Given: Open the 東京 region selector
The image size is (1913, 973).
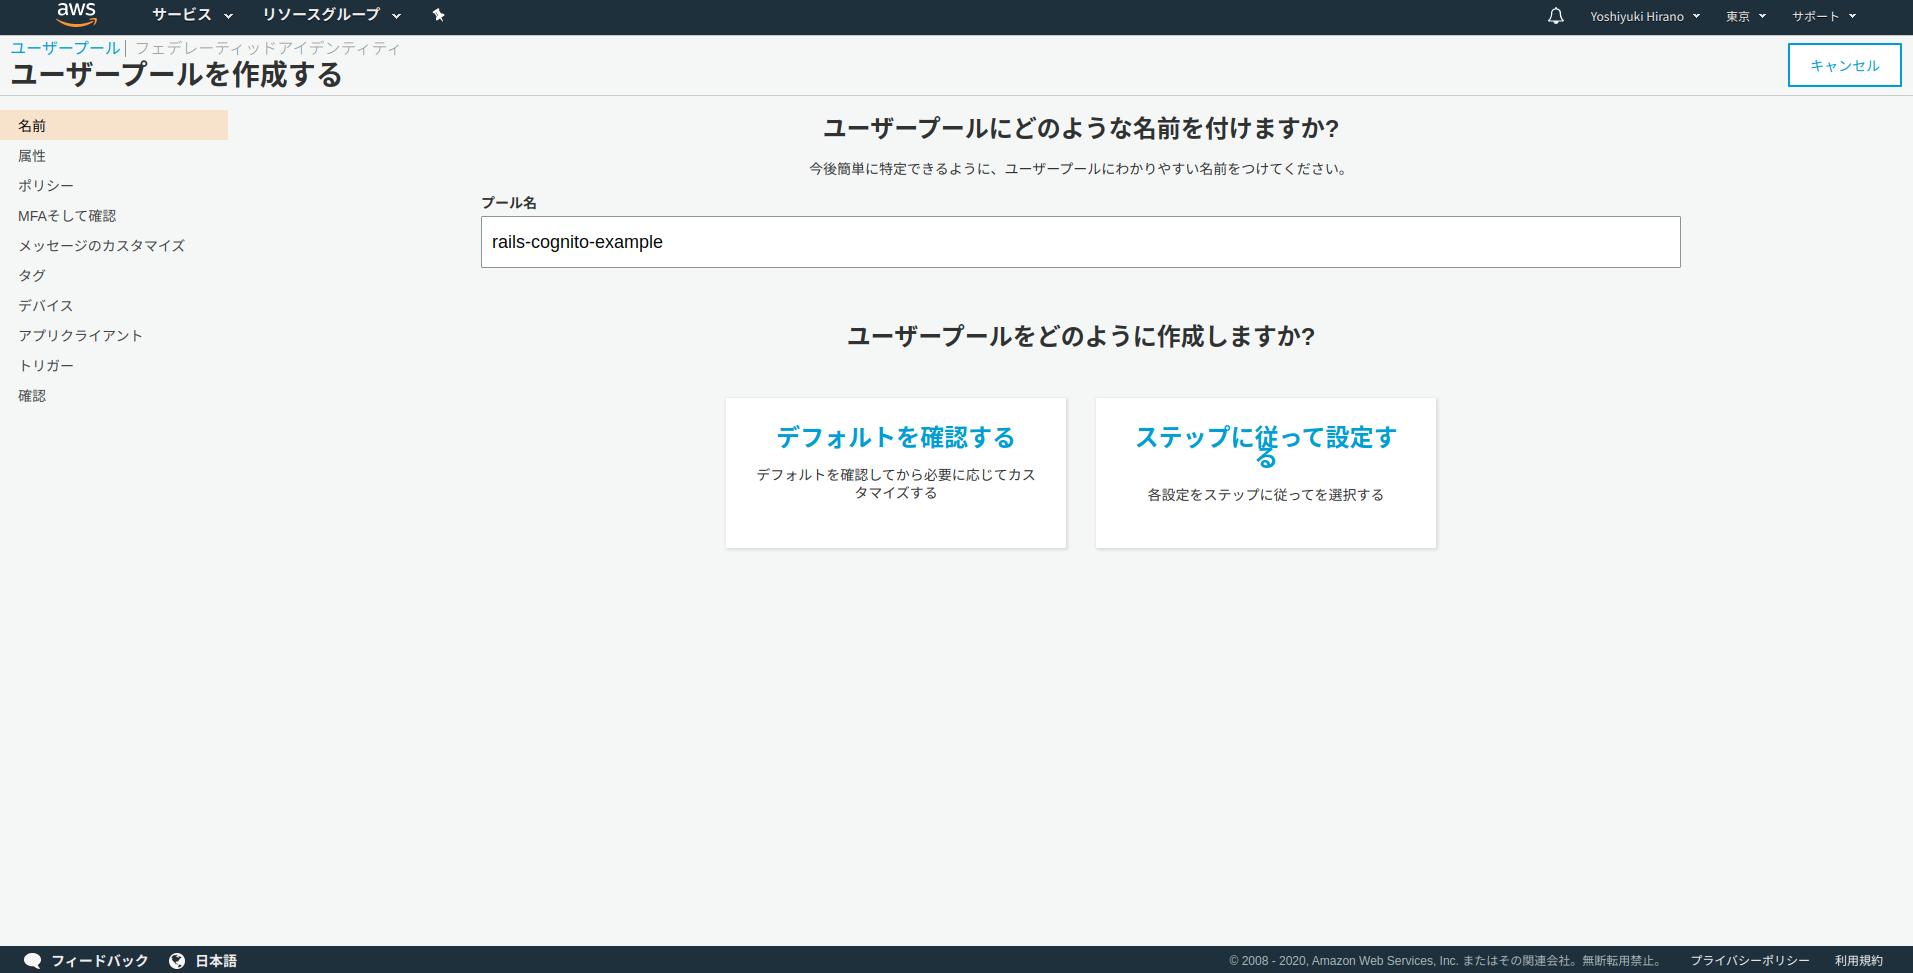Looking at the screenshot, I should 1745,16.
